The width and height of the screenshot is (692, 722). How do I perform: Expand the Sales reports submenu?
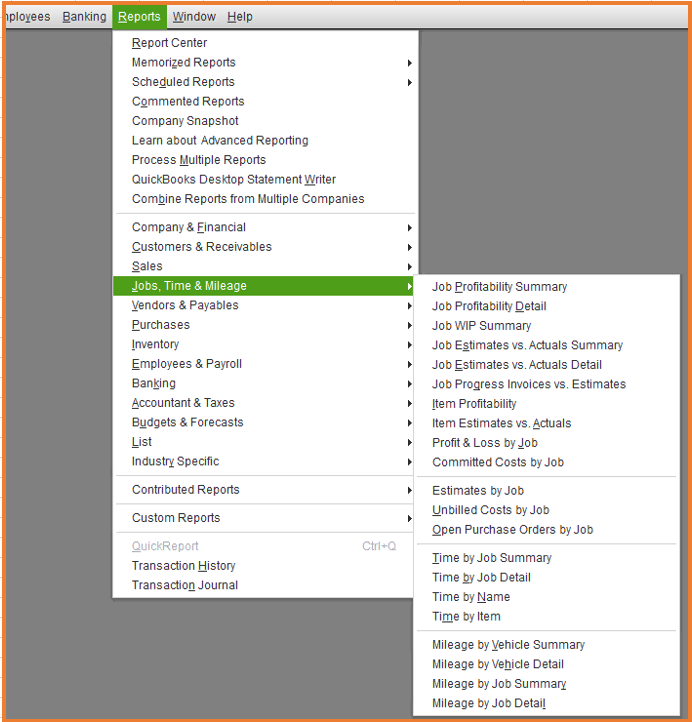point(265,266)
